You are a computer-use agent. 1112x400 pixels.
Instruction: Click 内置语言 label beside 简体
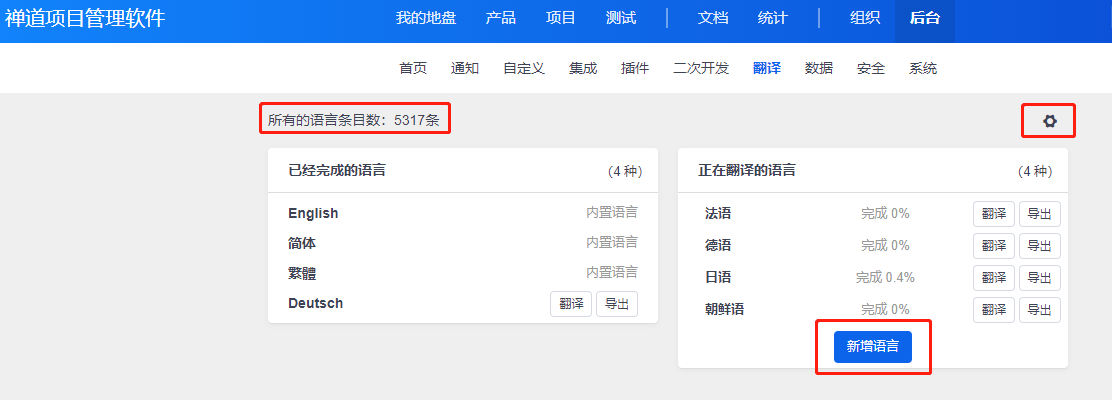pyautogui.click(x=611, y=243)
